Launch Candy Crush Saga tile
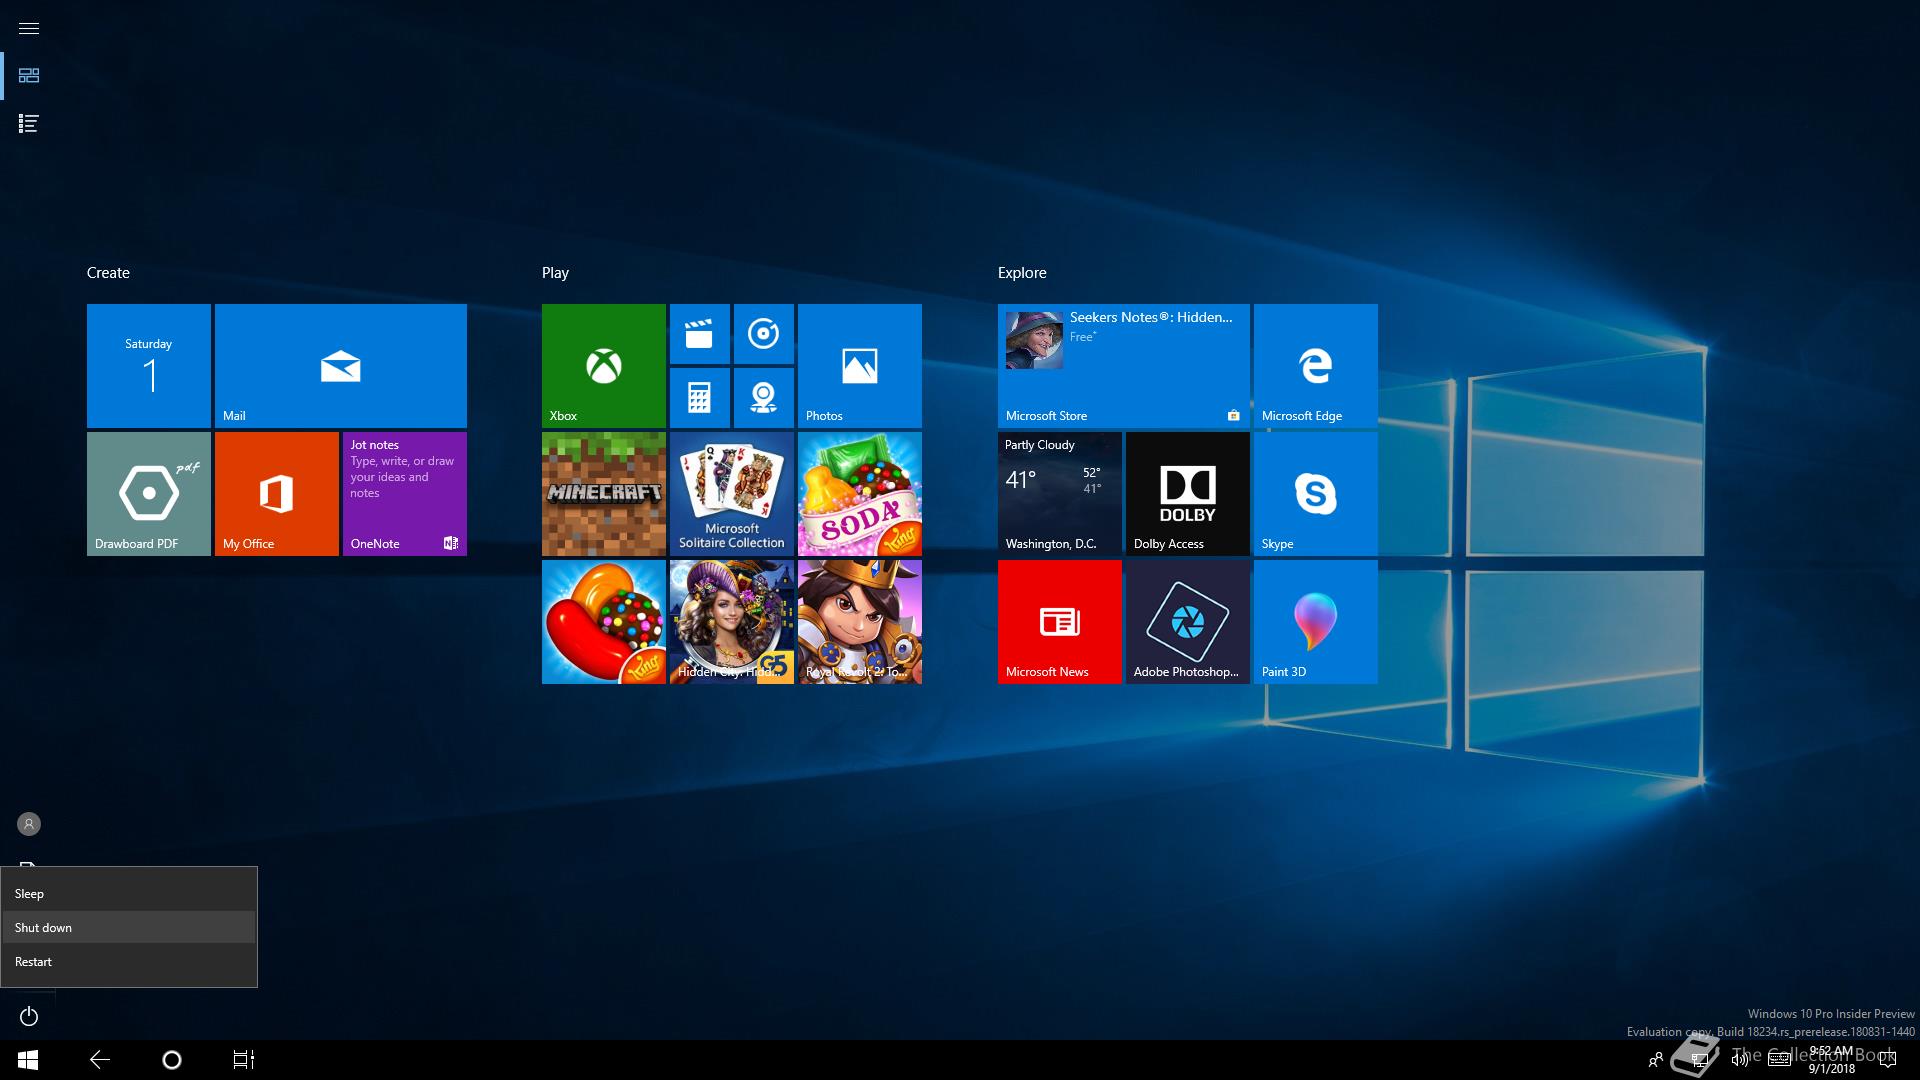The image size is (1920, 1080). 604,622
